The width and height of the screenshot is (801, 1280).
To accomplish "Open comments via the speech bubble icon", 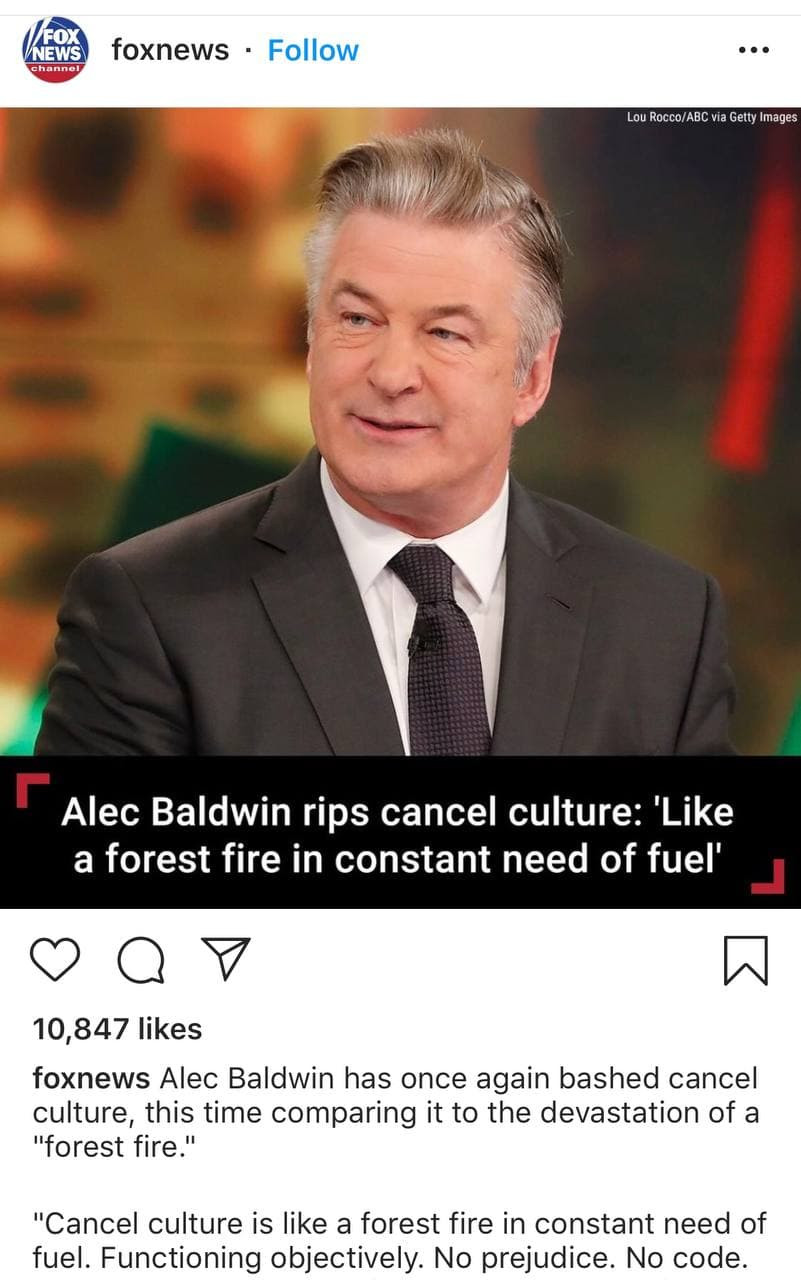I will click(142, 961).
